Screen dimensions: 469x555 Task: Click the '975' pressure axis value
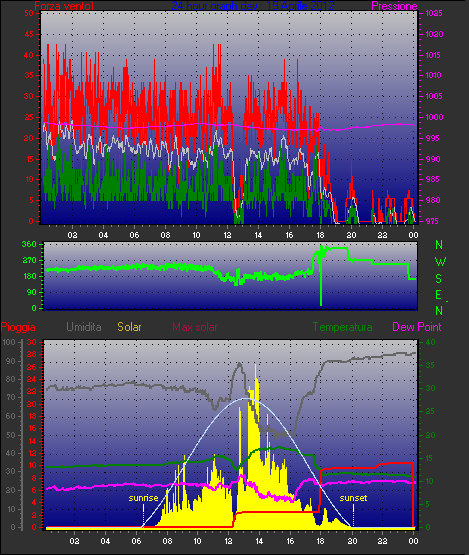tap(433, 221)
